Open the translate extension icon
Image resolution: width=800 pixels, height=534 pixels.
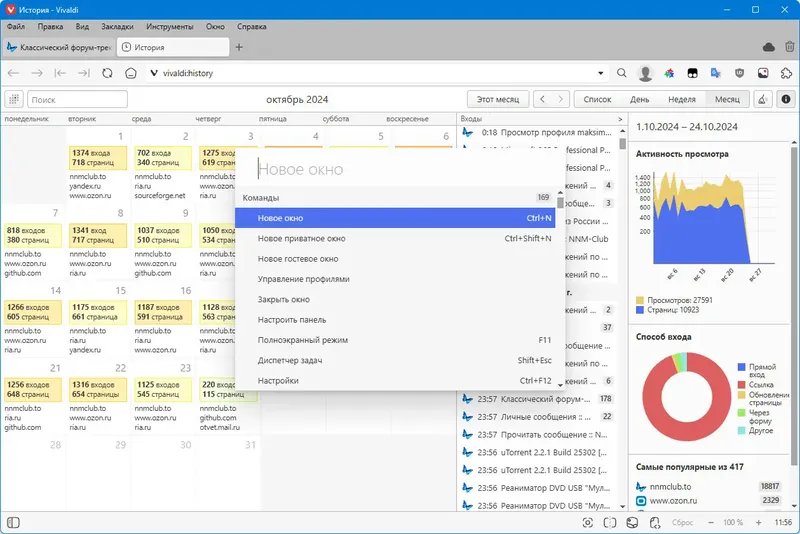[716, 73]
